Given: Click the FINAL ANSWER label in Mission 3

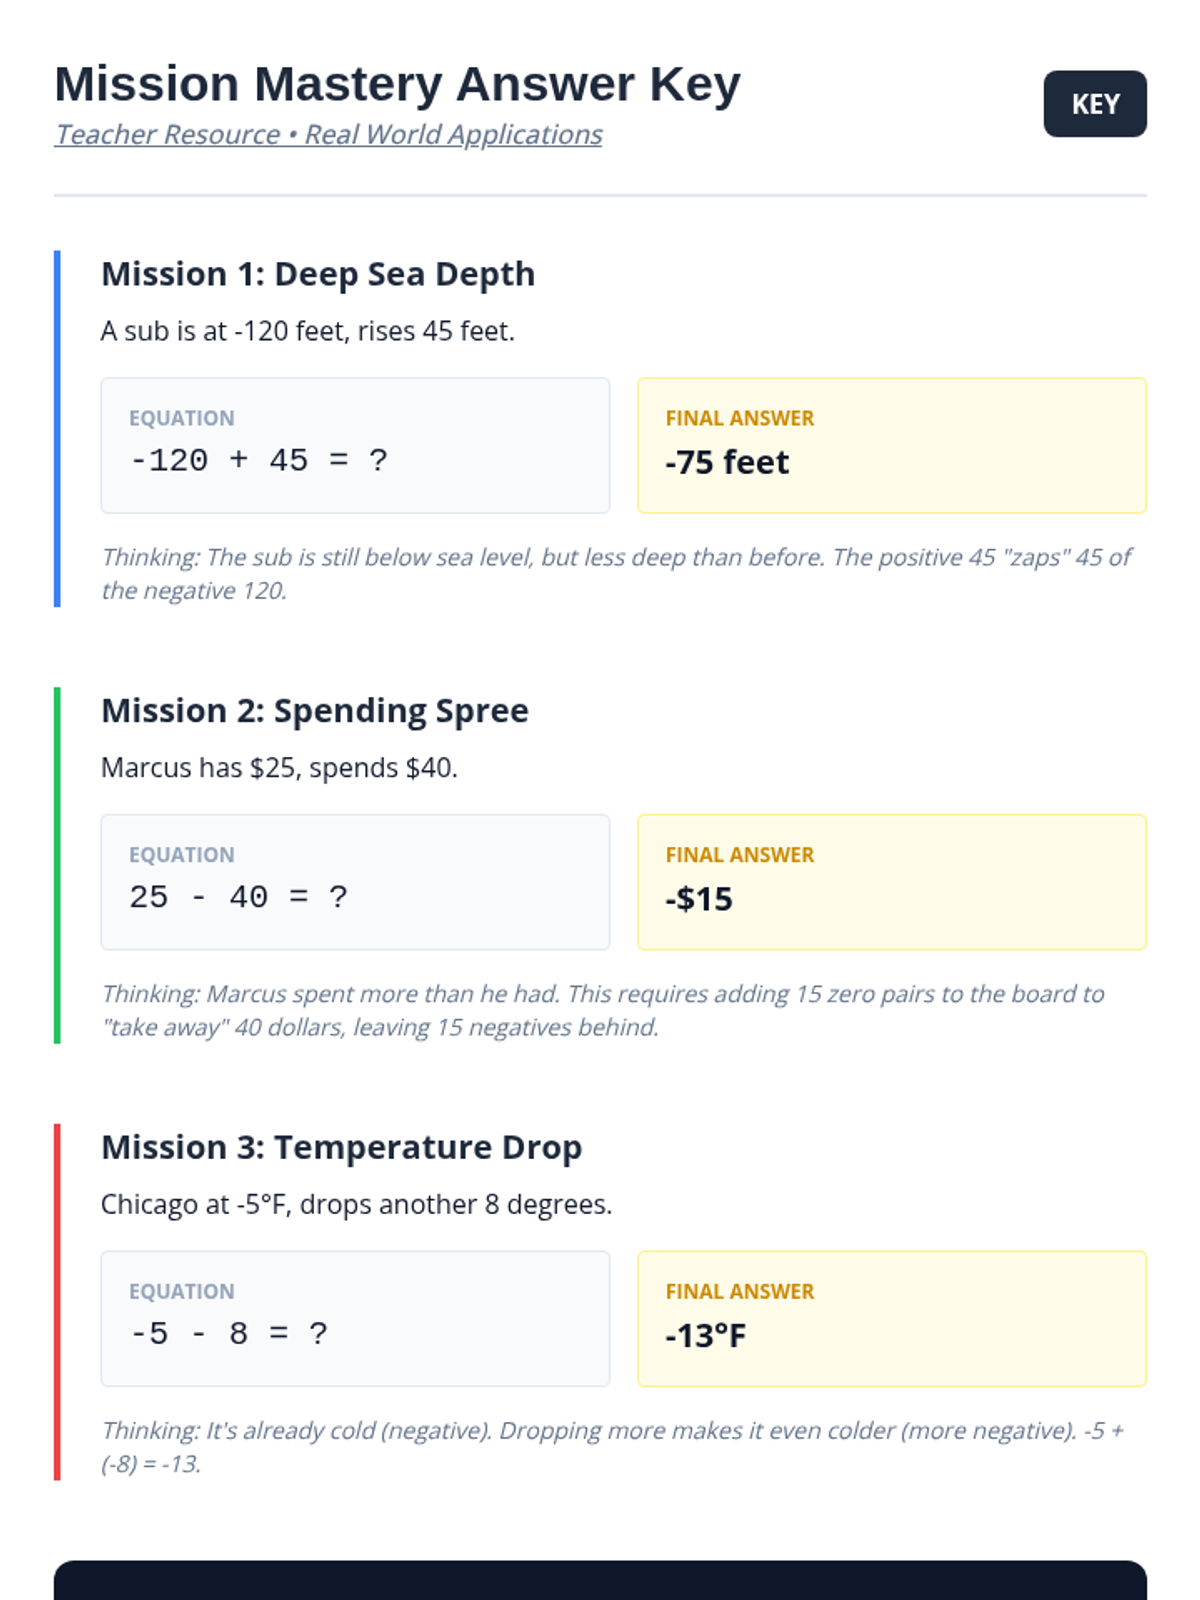Looking at the screenshot, I should click(740, 1291).
